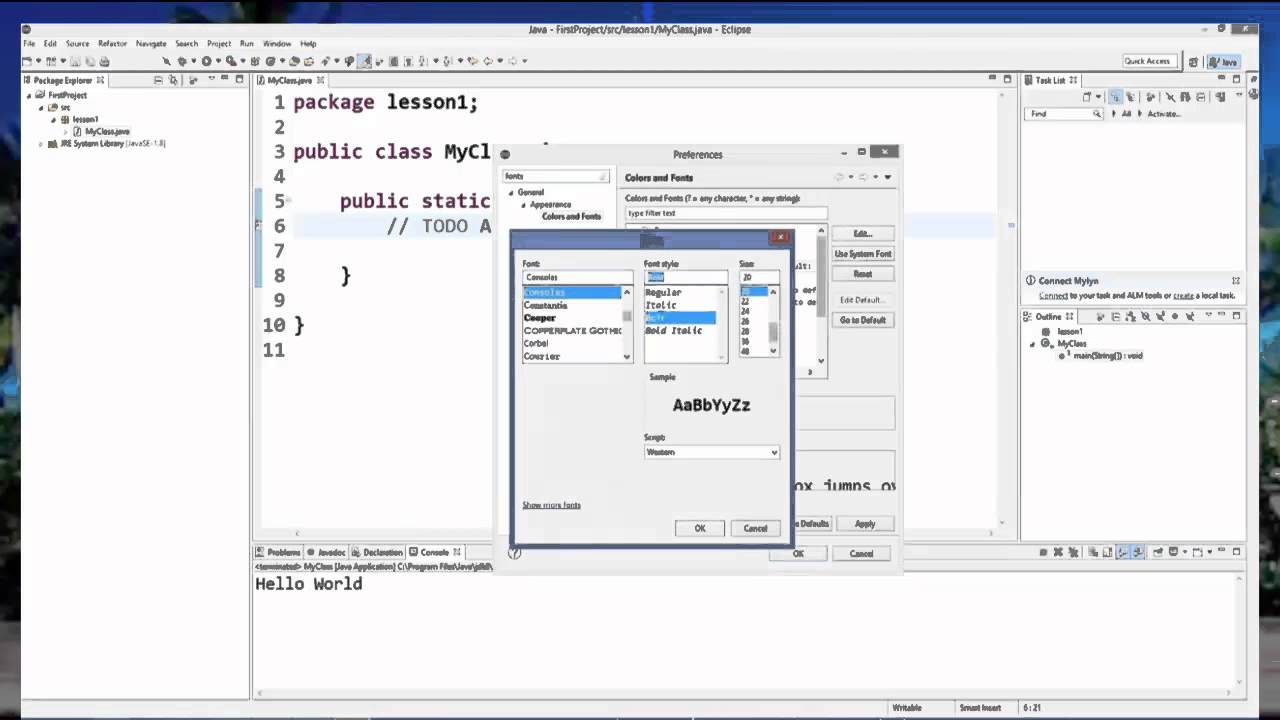Click the New Task icon in Task List
The height and width of the screenshot is (720, 1280).
(x=1087, y=97)
